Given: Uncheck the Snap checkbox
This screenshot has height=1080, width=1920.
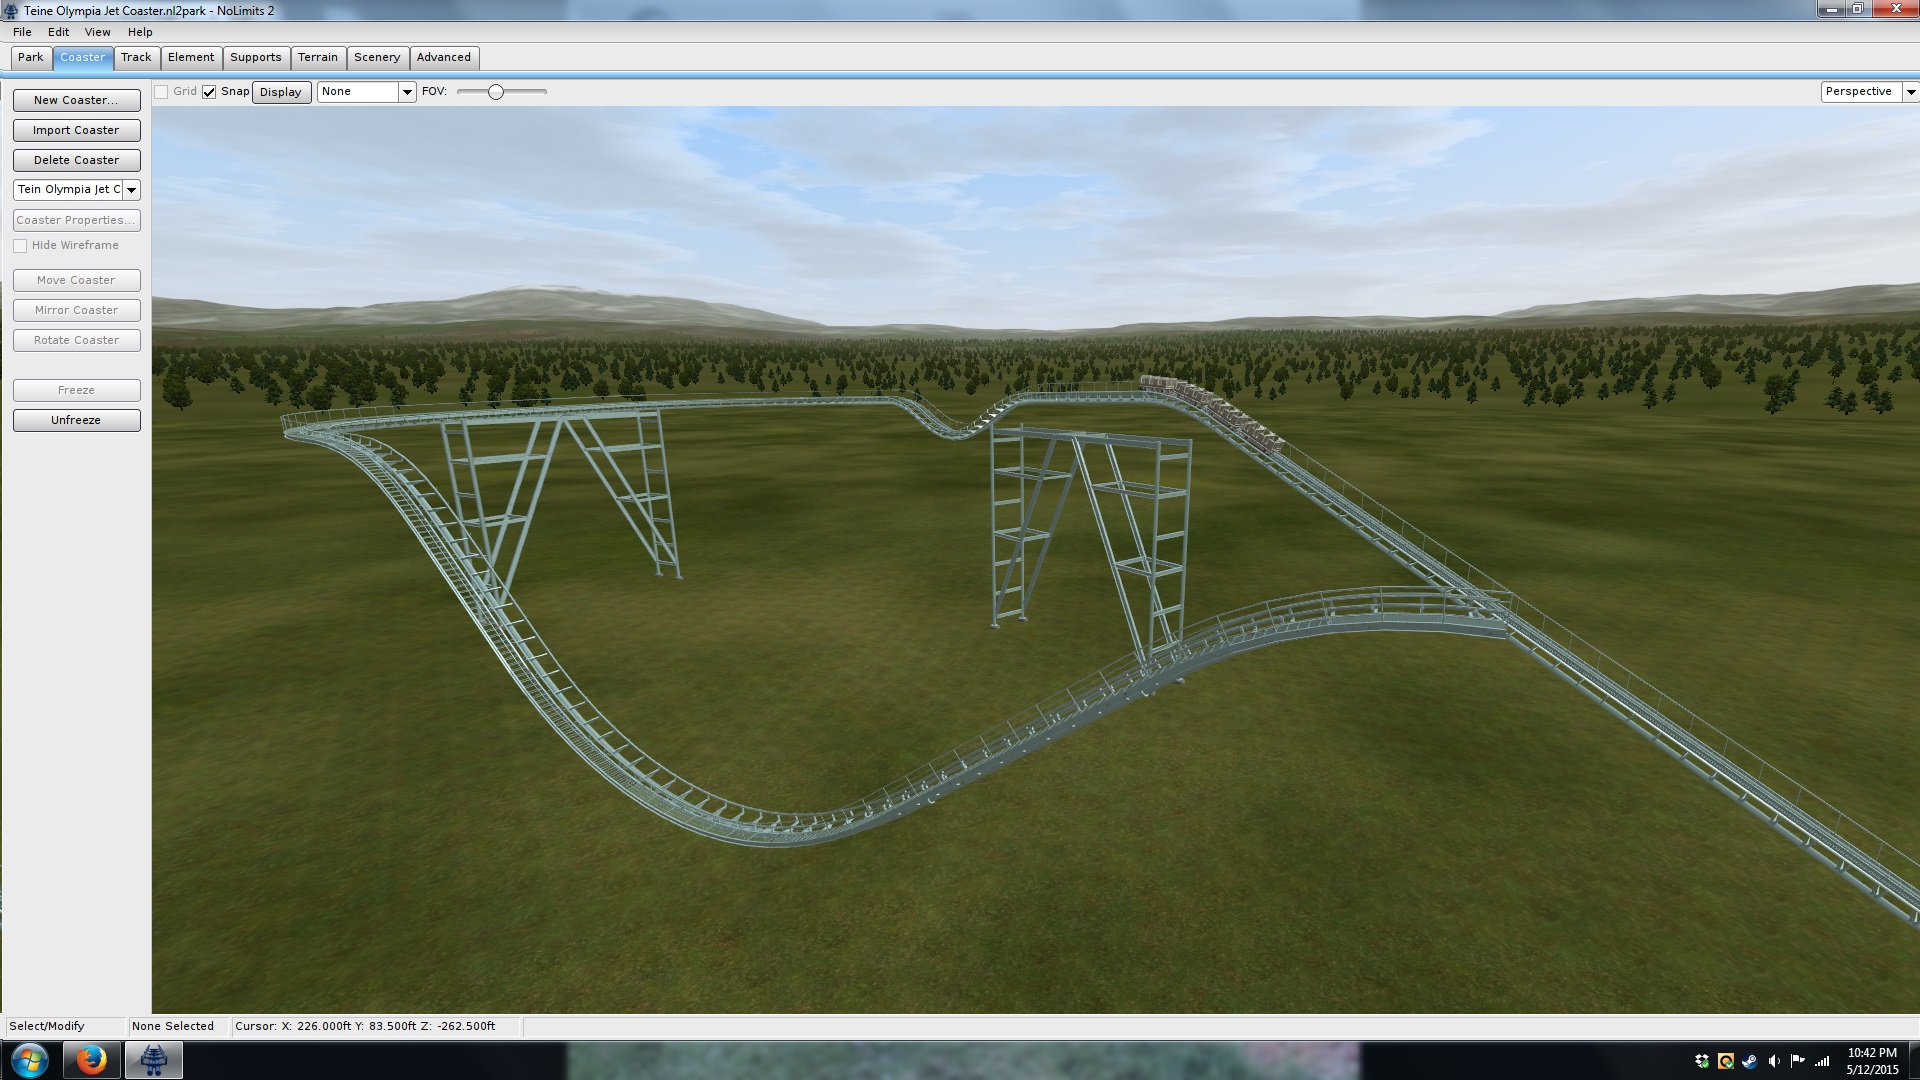Looking at the screenshot, I should pyautogui.click(x=209, y=92).
